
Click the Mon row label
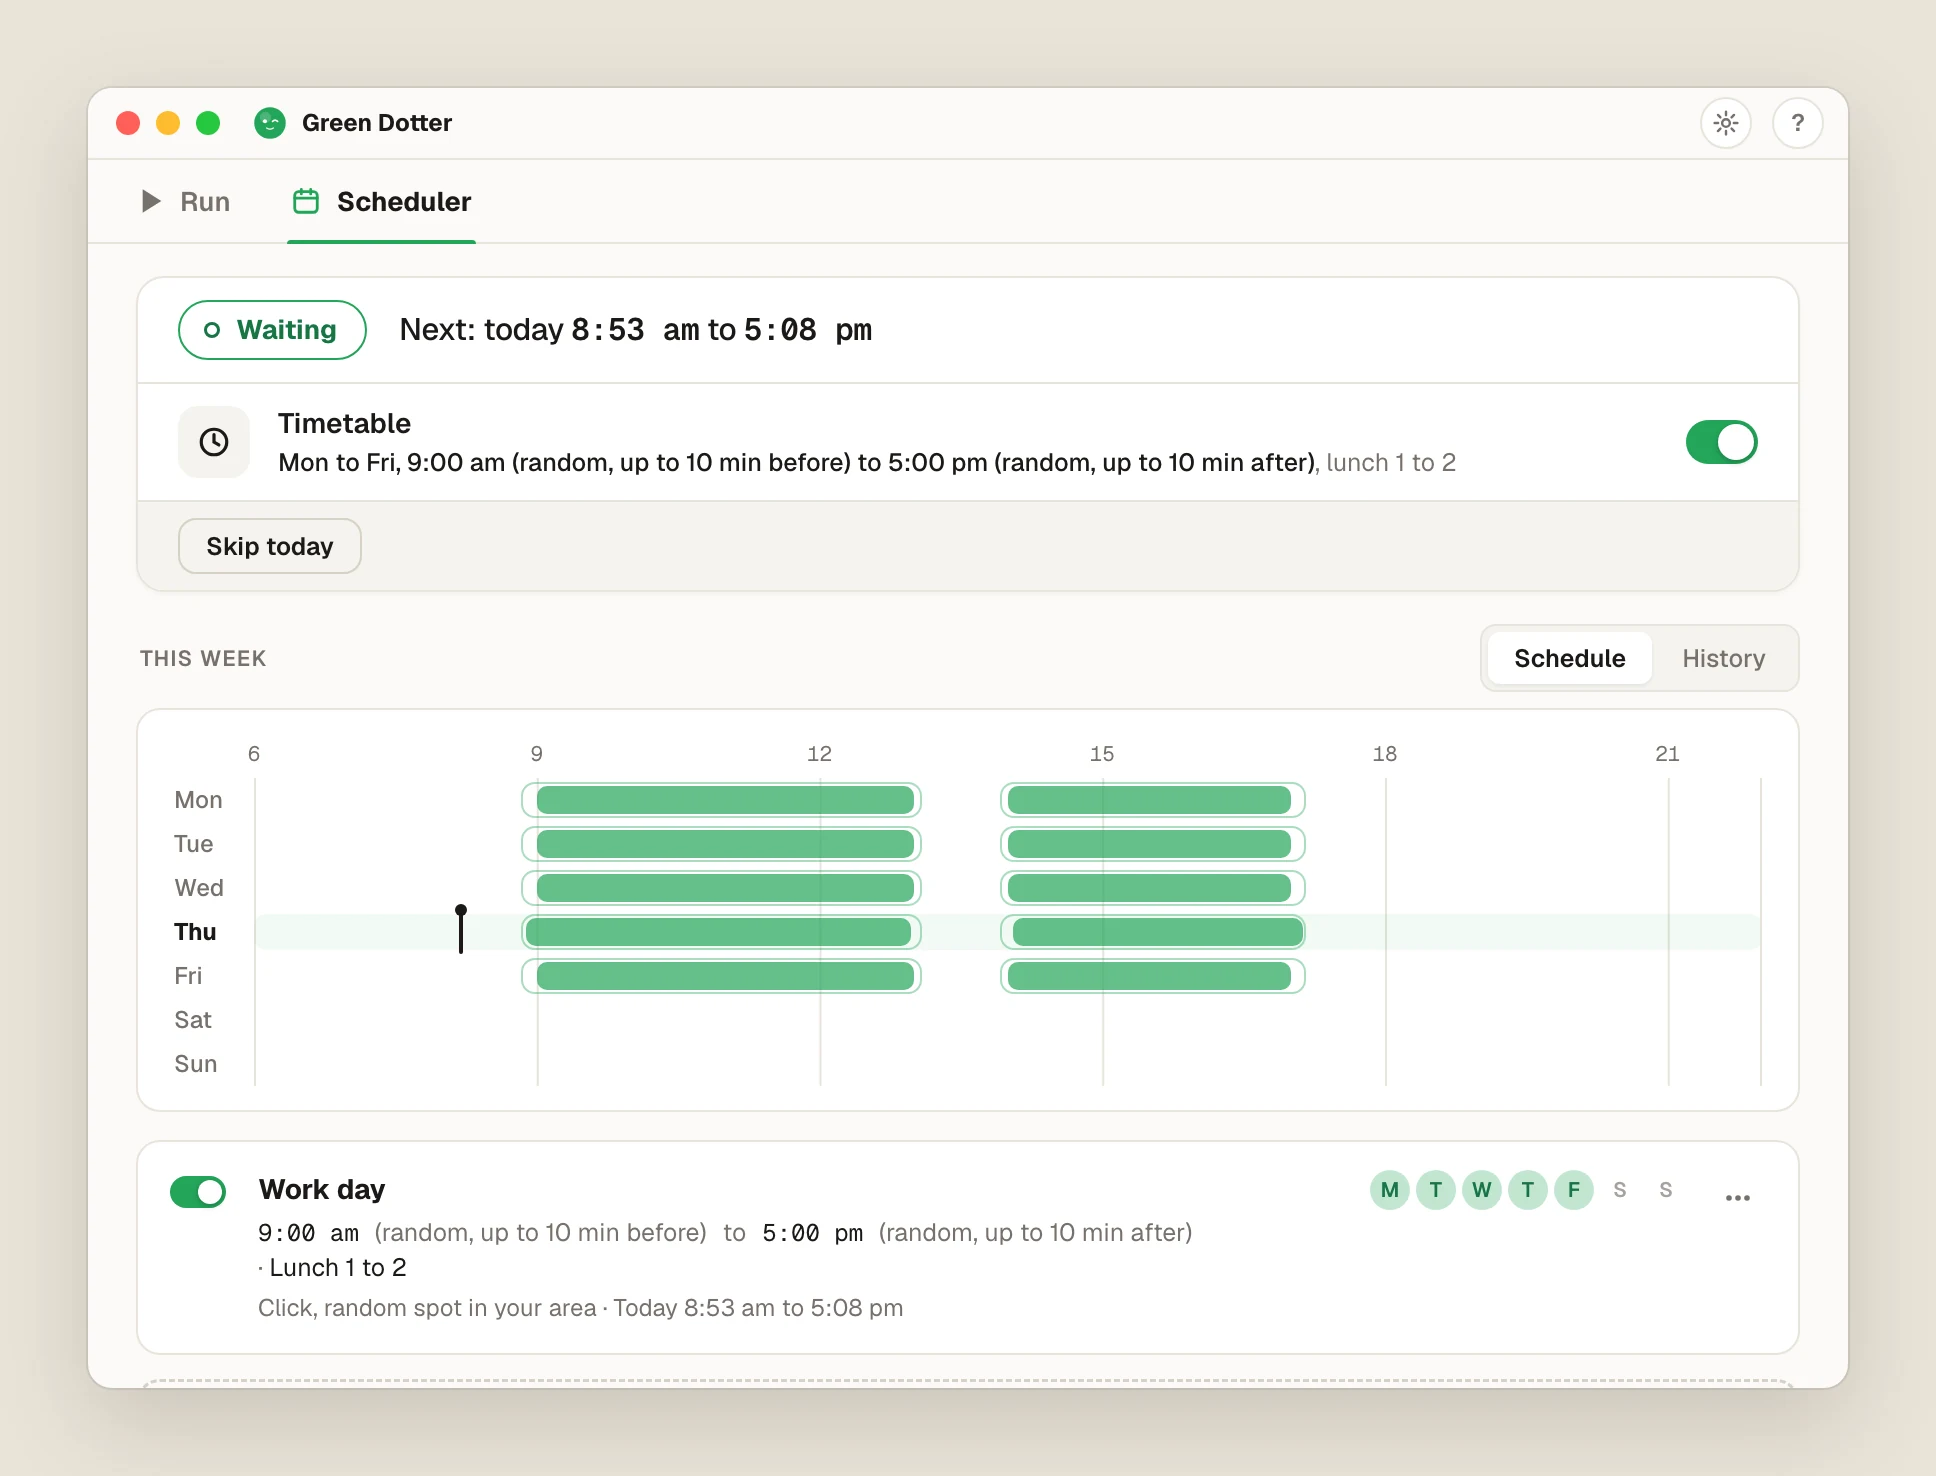click(198, 800)
